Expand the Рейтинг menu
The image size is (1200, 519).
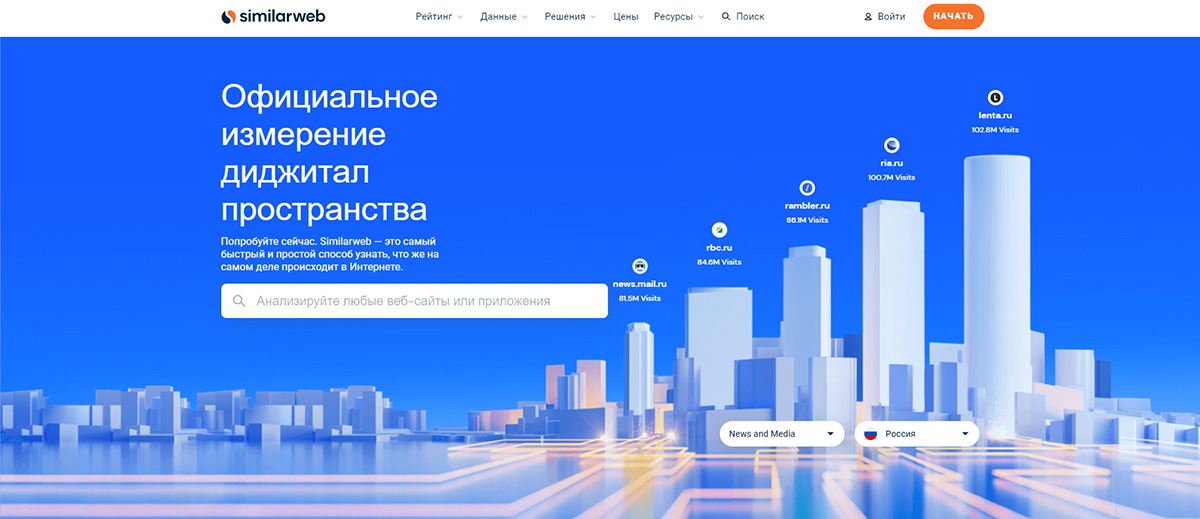pos(439,17)
